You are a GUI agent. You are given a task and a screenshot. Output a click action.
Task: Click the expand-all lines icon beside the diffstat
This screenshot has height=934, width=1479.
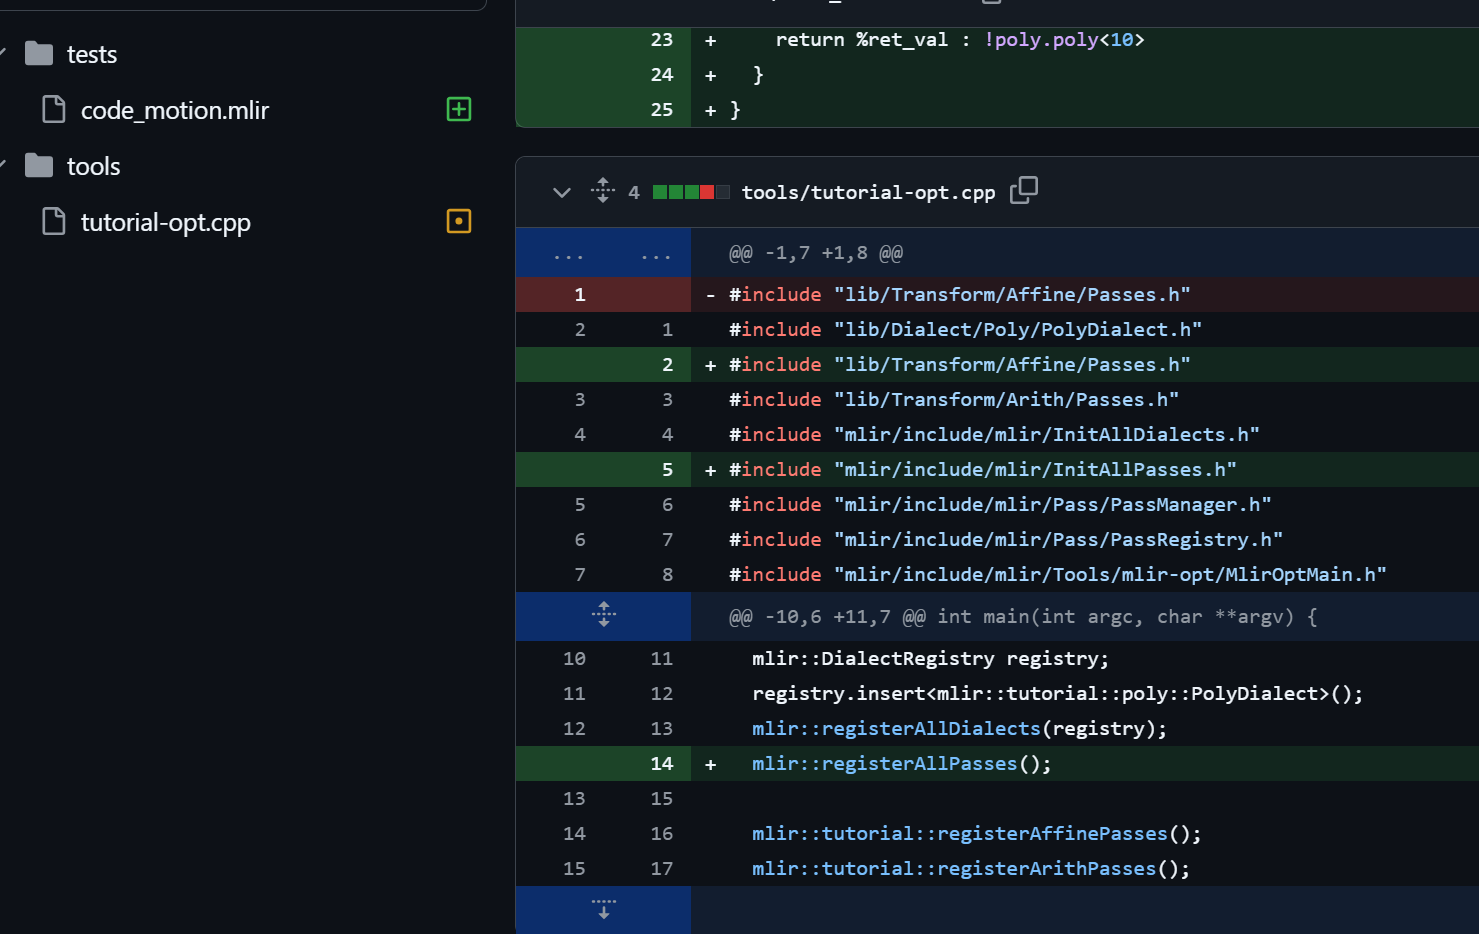(x=603, y=190)
